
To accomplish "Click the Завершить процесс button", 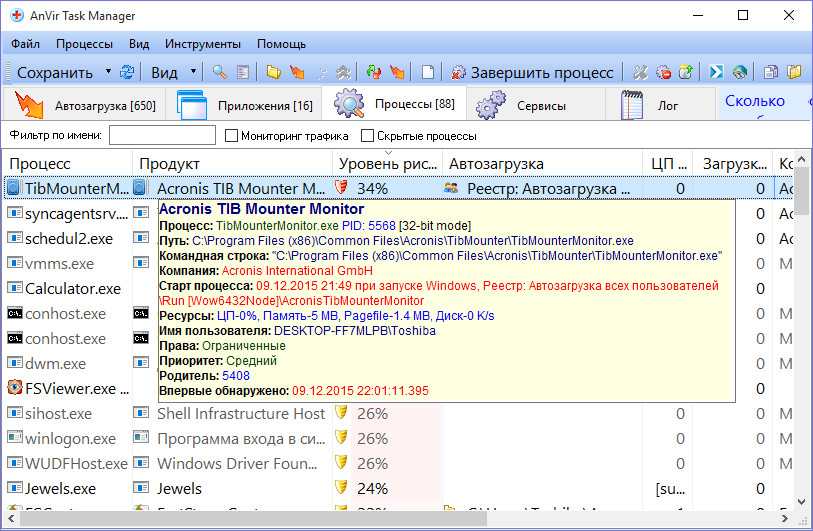I will coord(533,73).
